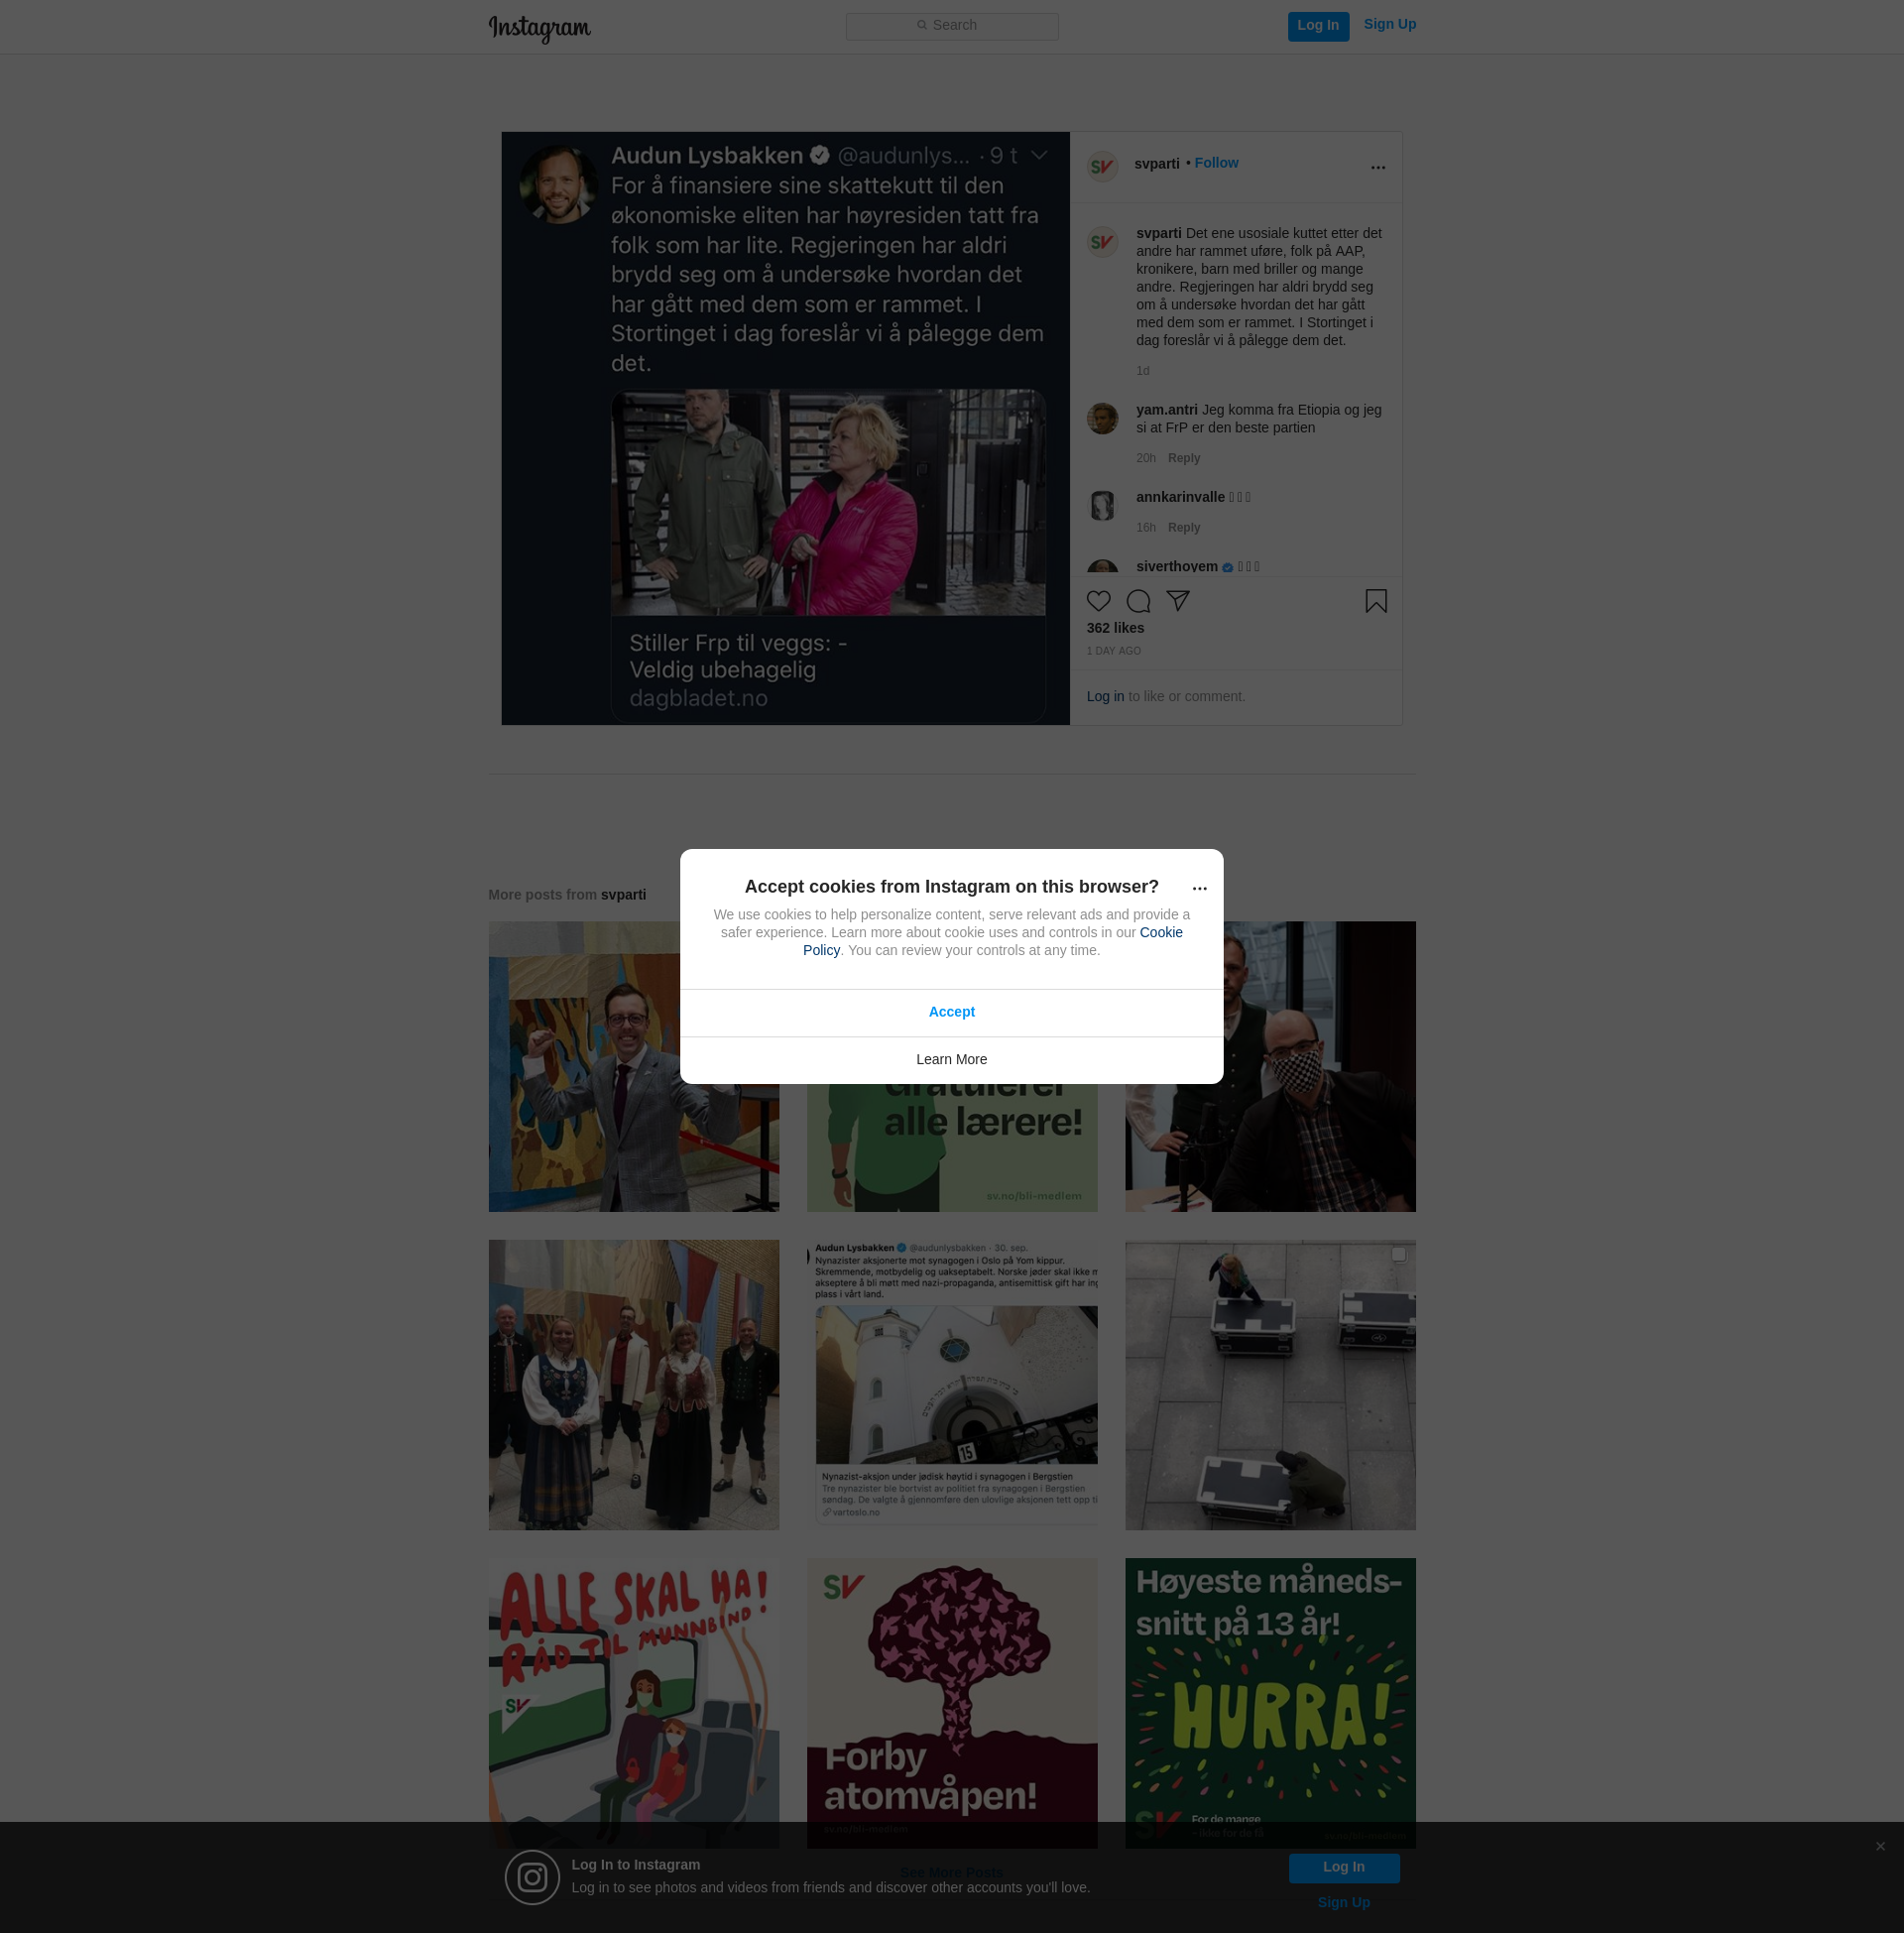The width and height of the screenshot is (1904, 1933).
Task: Click the See More Posts link
Action: [x=951, y=1873]
